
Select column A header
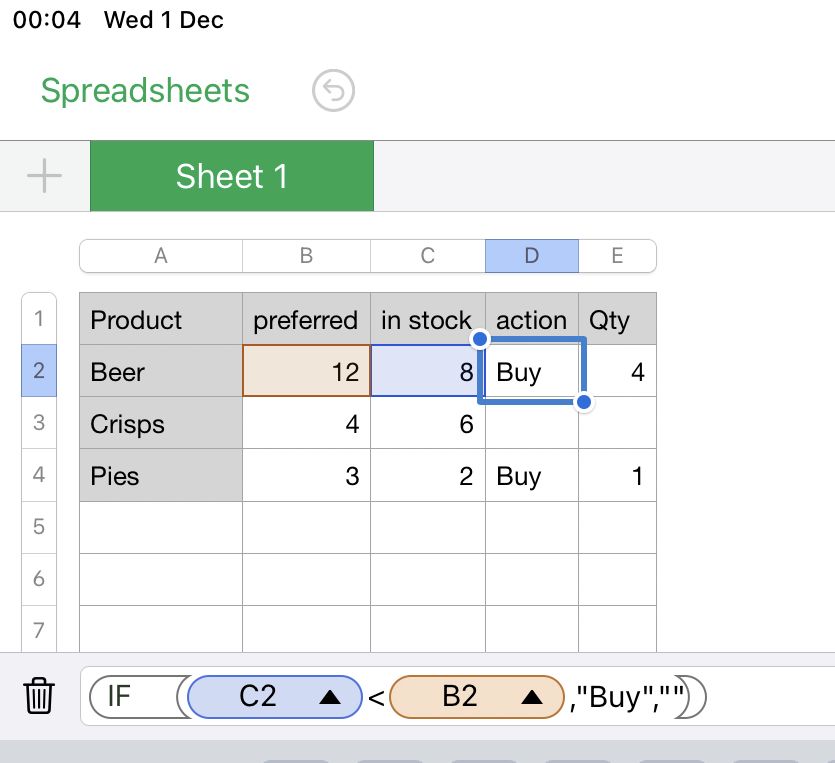[161, 256]
